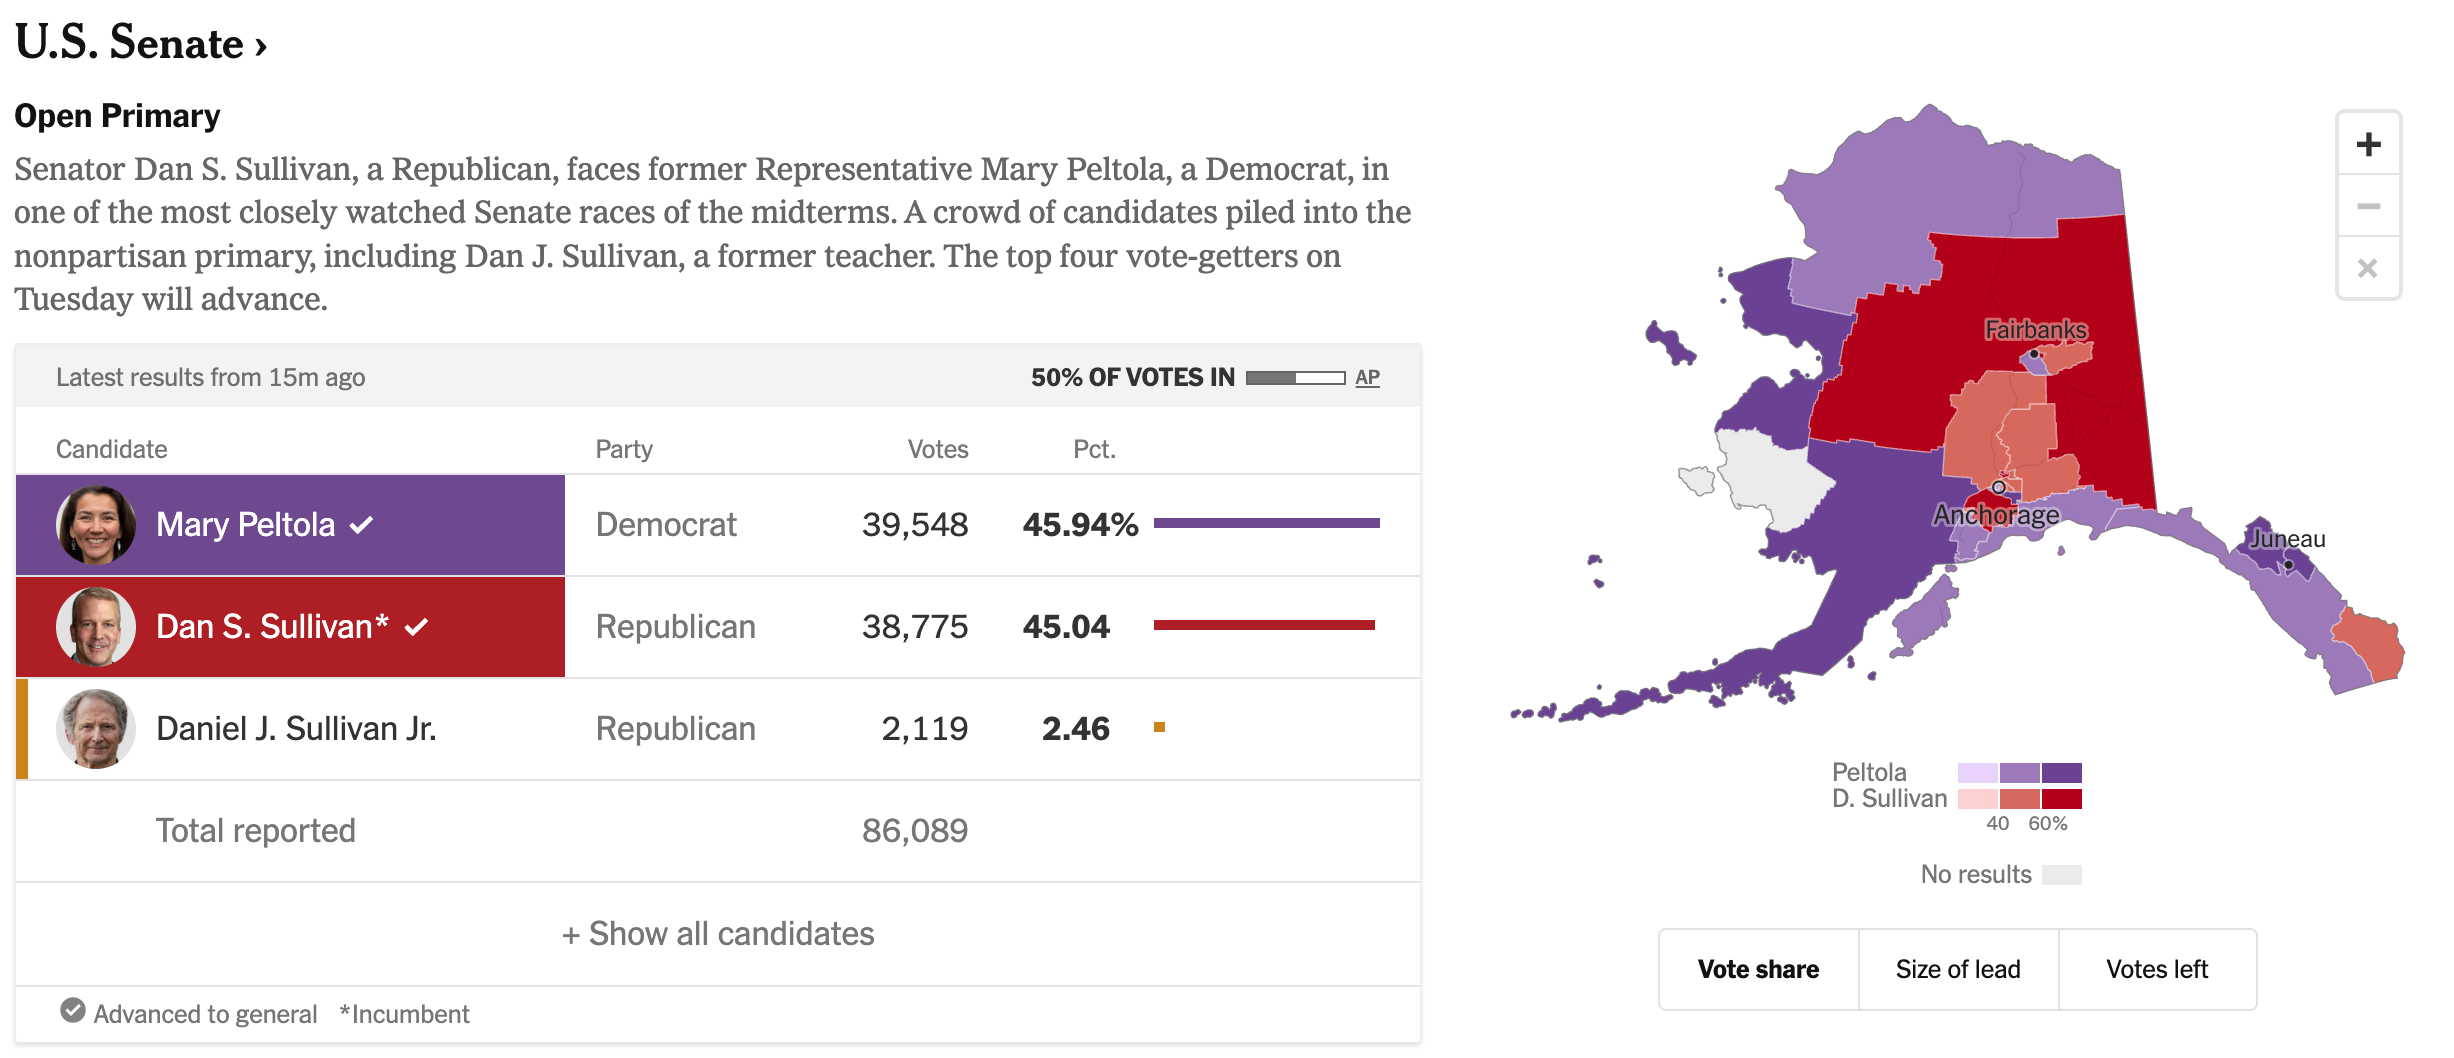
Task: Click Daniel J. Sullivan Jr.'s portrait
Action: pos(96,729)
